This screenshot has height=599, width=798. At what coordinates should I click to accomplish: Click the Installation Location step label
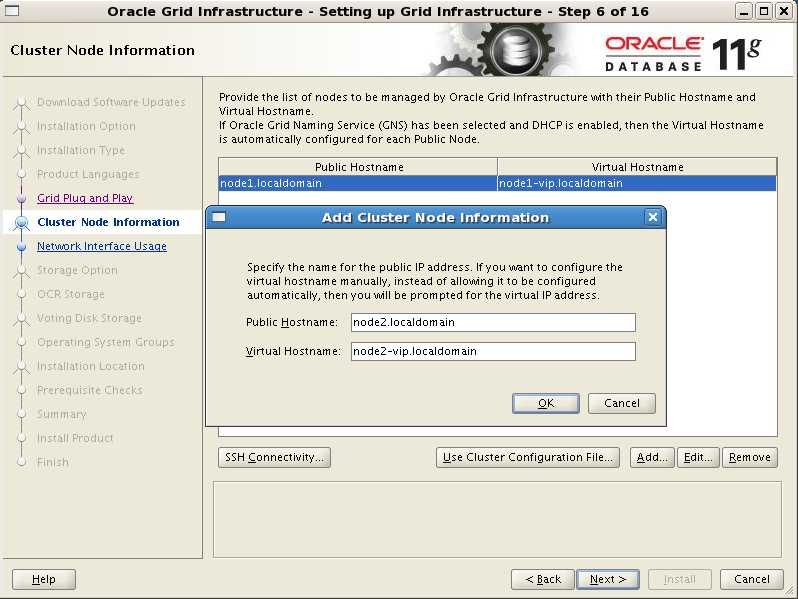91,366
